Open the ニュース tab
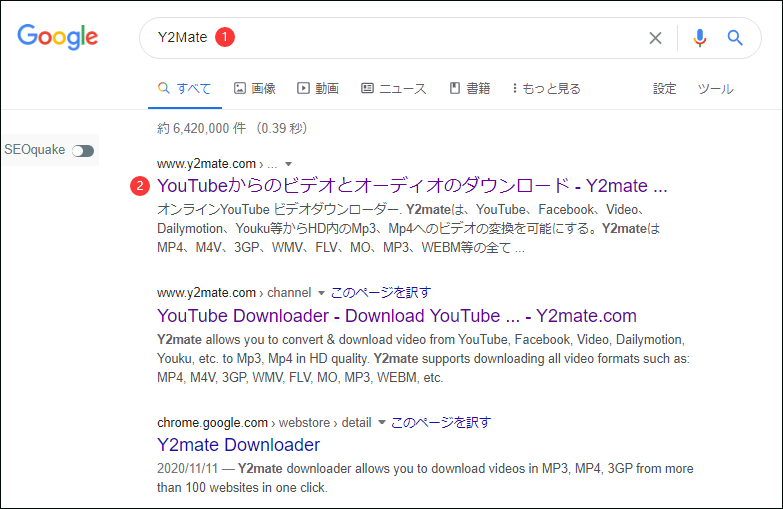This screenshot has height=509, width=783. pos(394,89)
